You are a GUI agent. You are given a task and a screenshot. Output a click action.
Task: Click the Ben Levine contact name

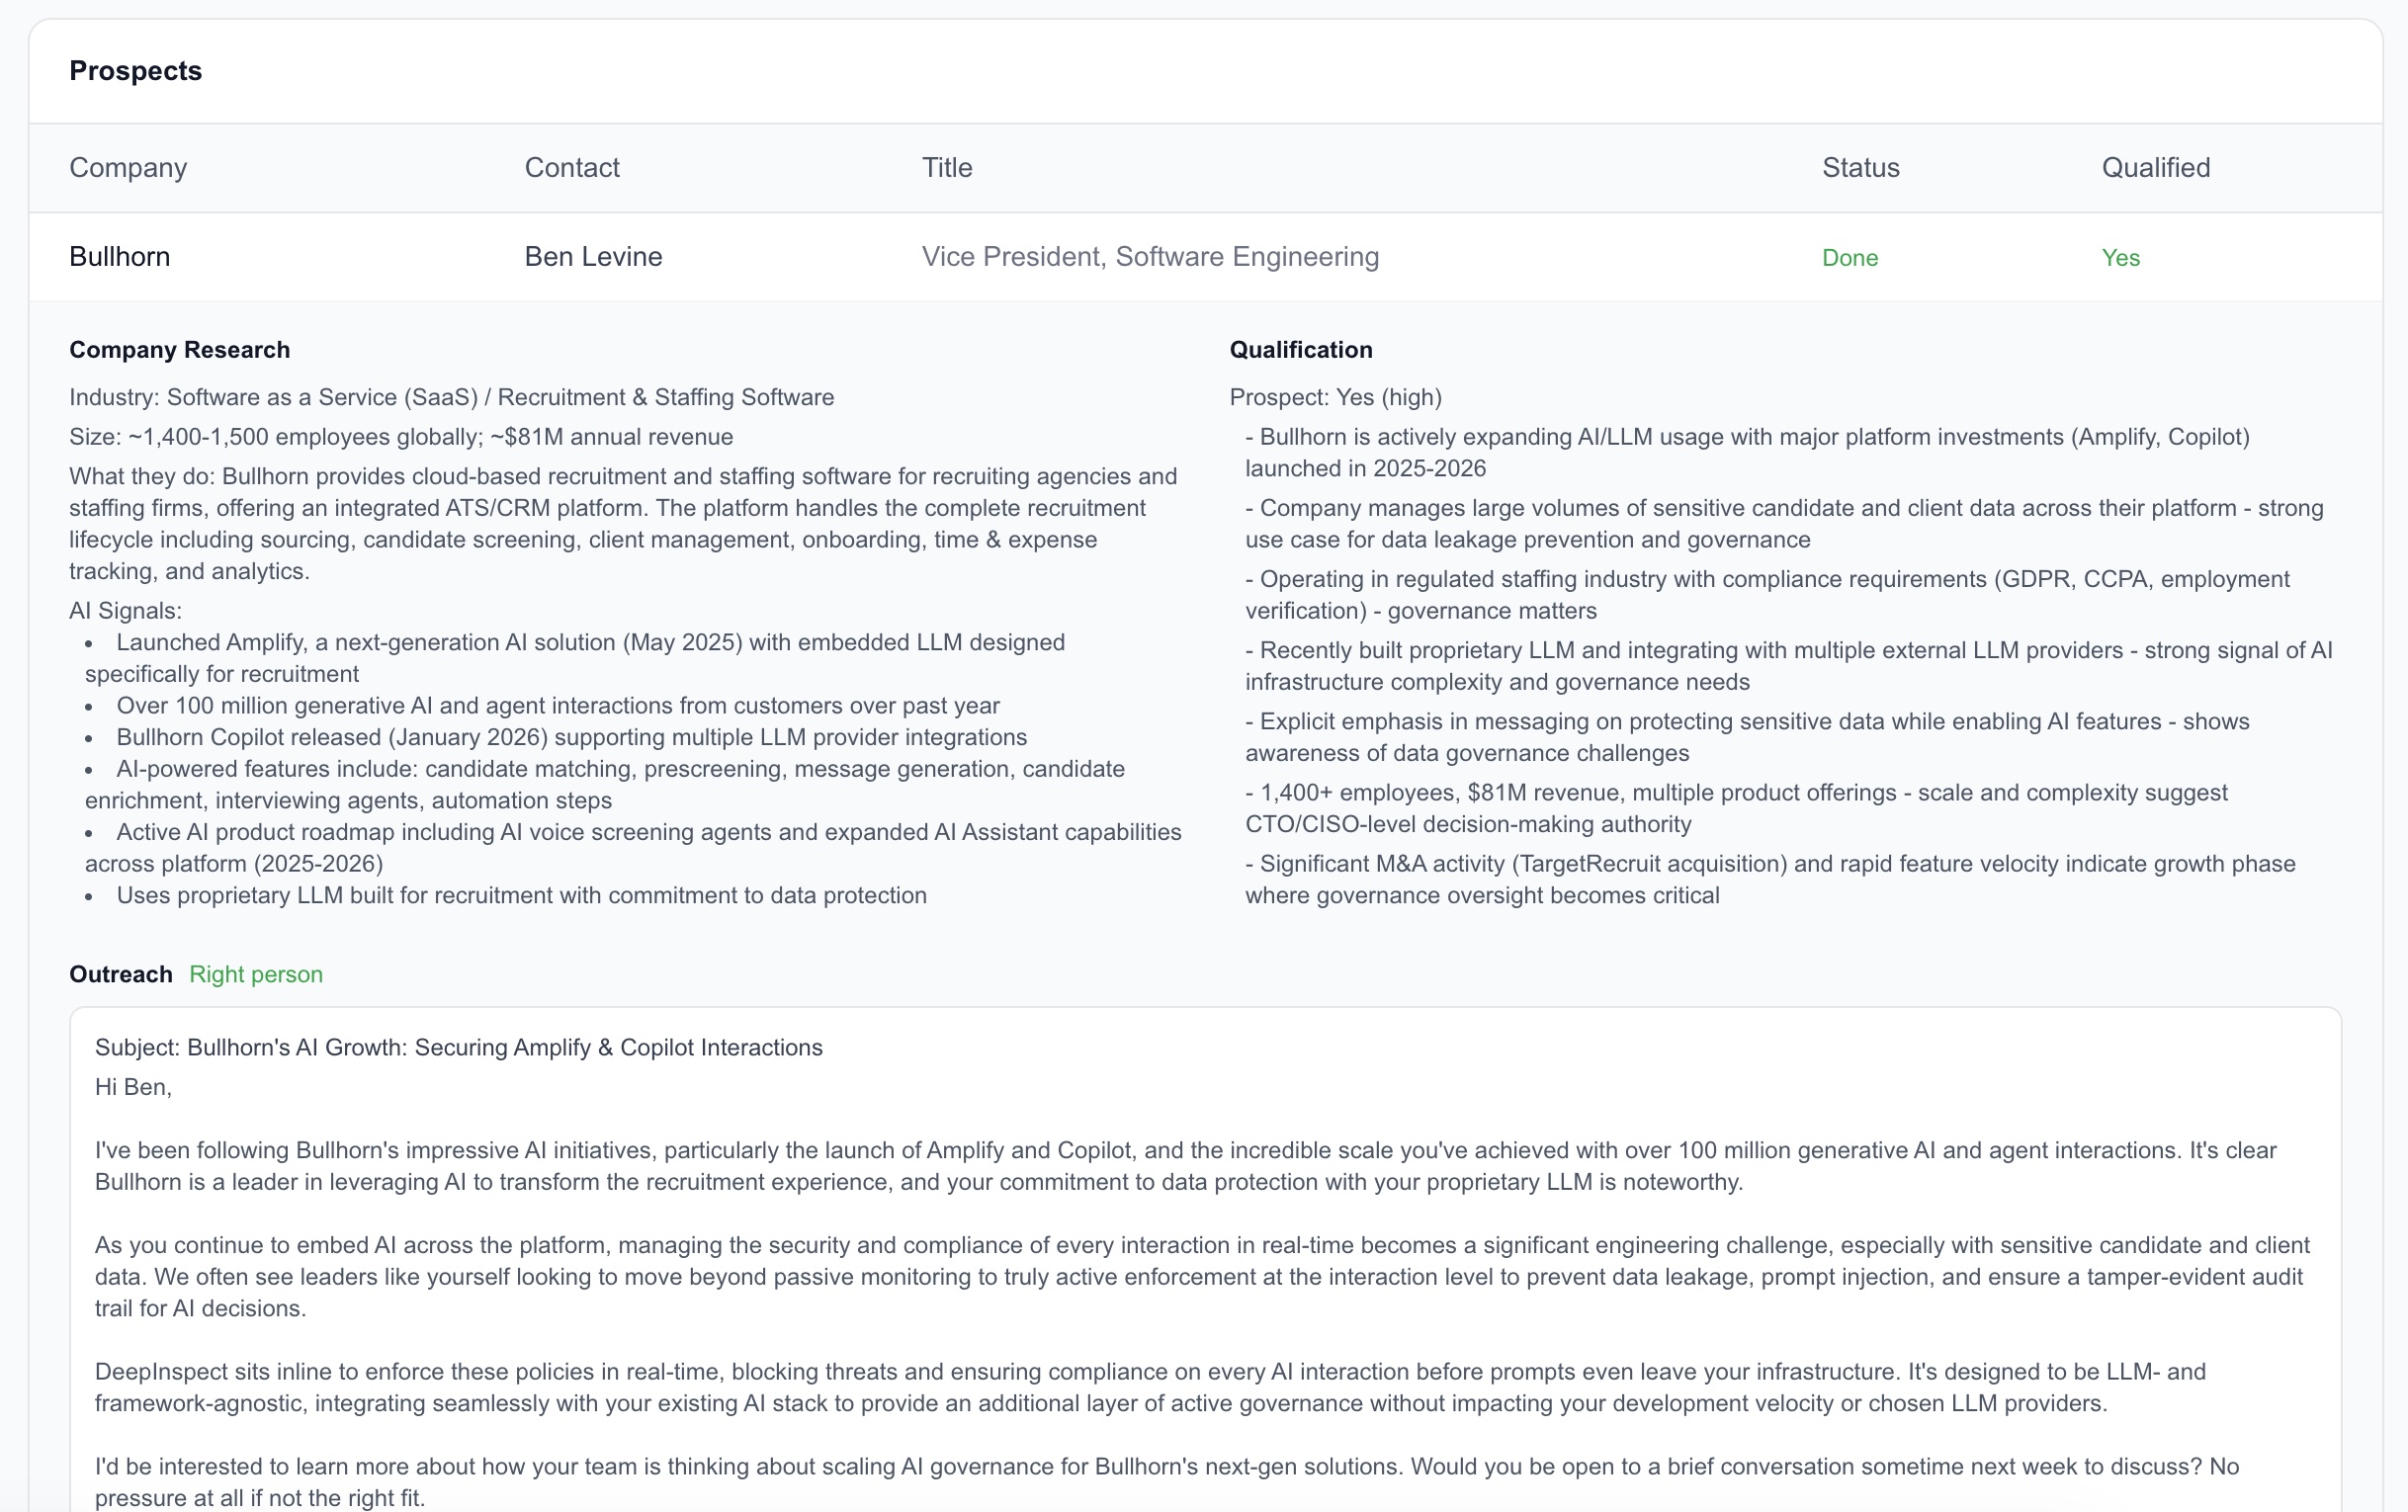coord(592,256)
